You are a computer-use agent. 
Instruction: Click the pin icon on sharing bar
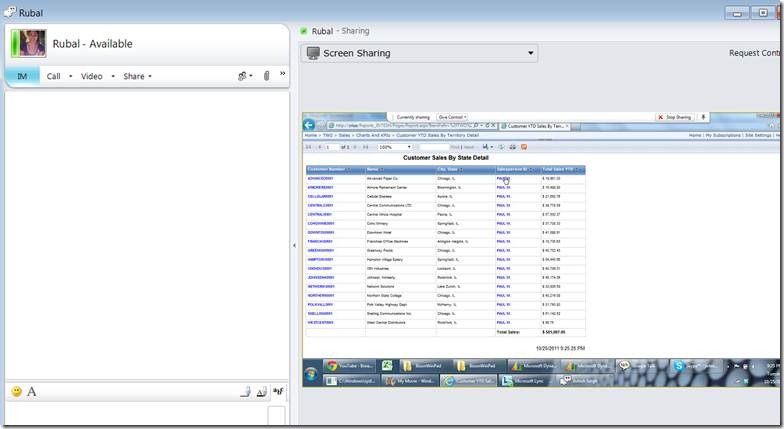[x=704, y=117]
